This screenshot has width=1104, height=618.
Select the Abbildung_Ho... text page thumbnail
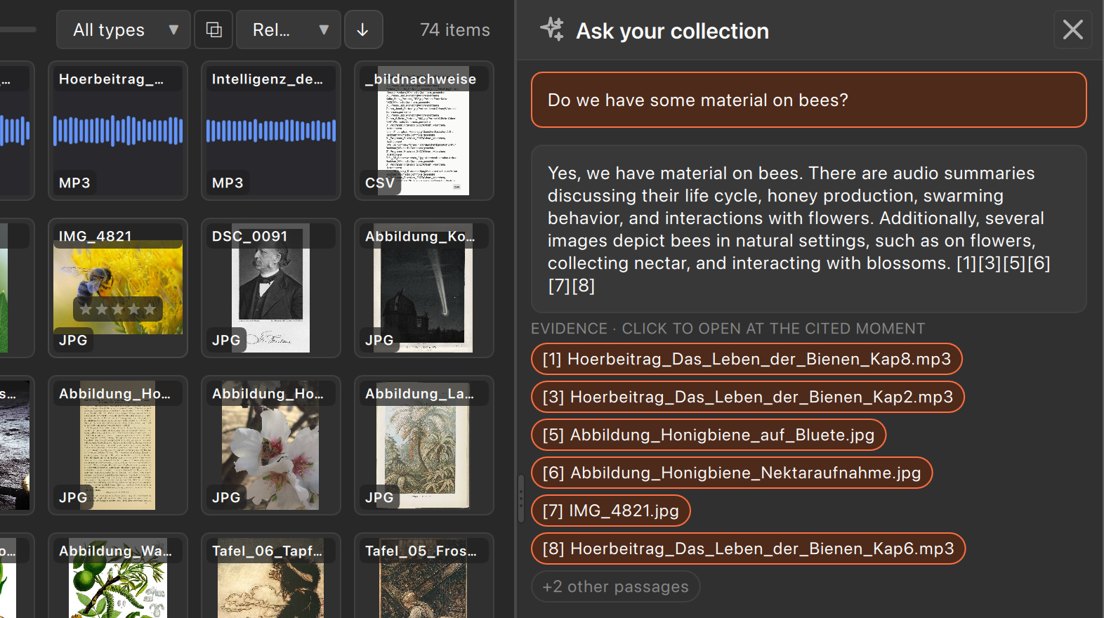118,445
